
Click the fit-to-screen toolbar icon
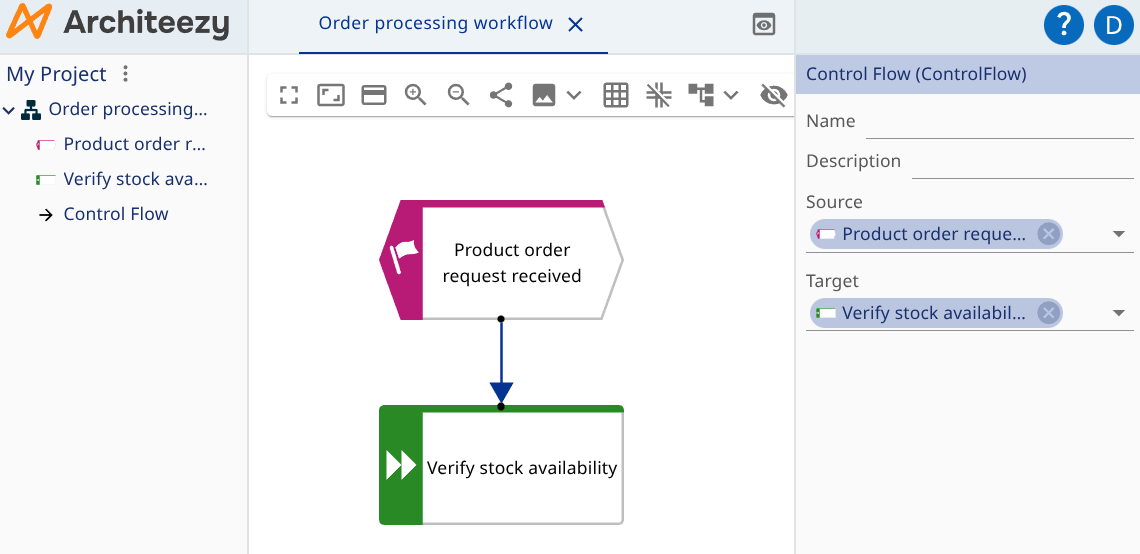click(331, 95)
